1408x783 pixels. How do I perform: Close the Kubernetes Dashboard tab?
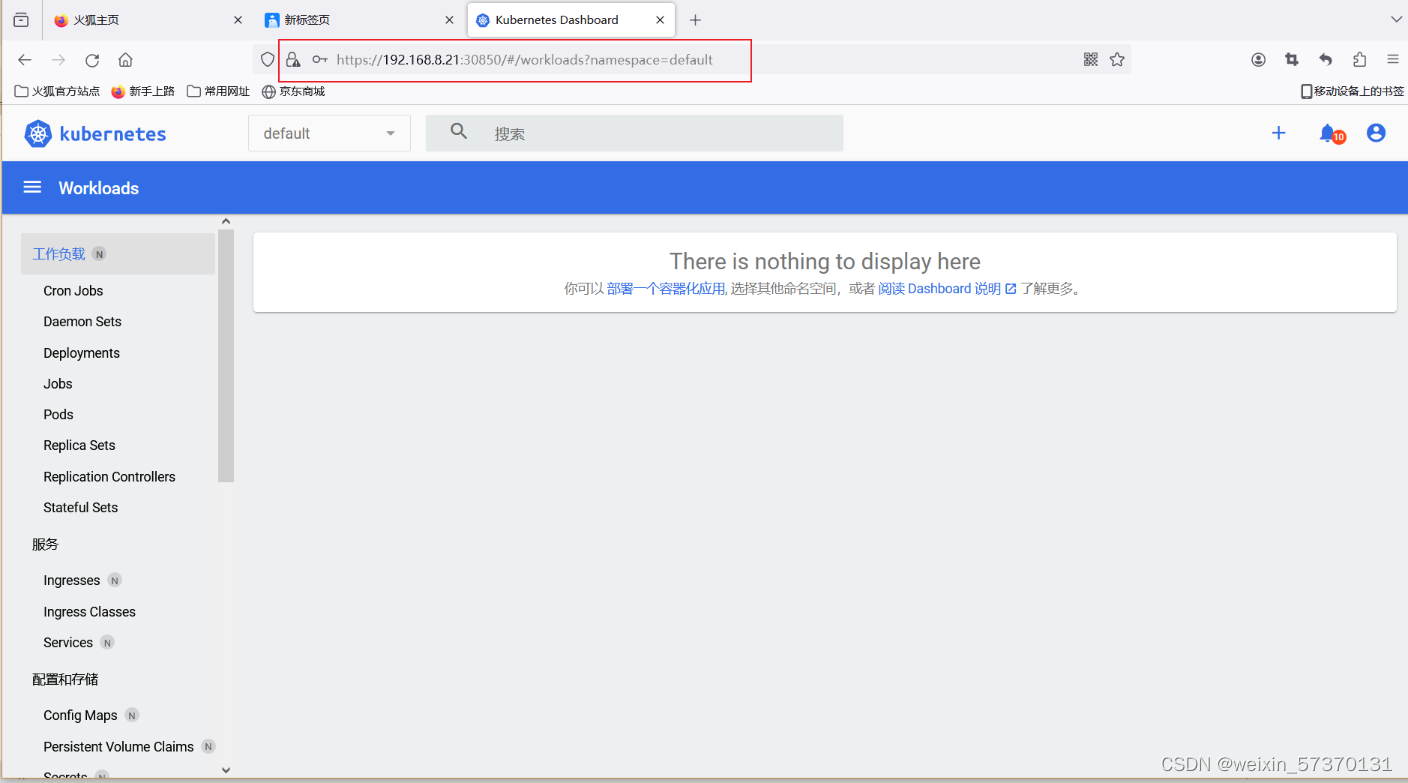pyautogui.click(x=661, y=20)
